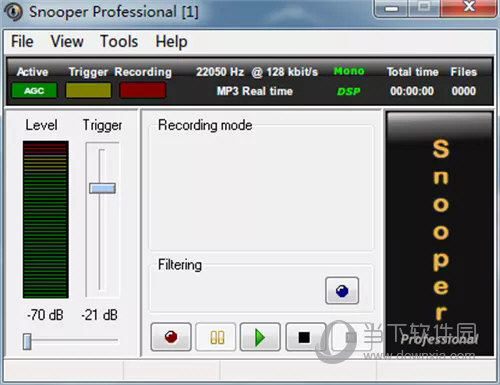Click the Files counter 0000
Viewport: 500px width, 385px height.
[x=464, y=91]
